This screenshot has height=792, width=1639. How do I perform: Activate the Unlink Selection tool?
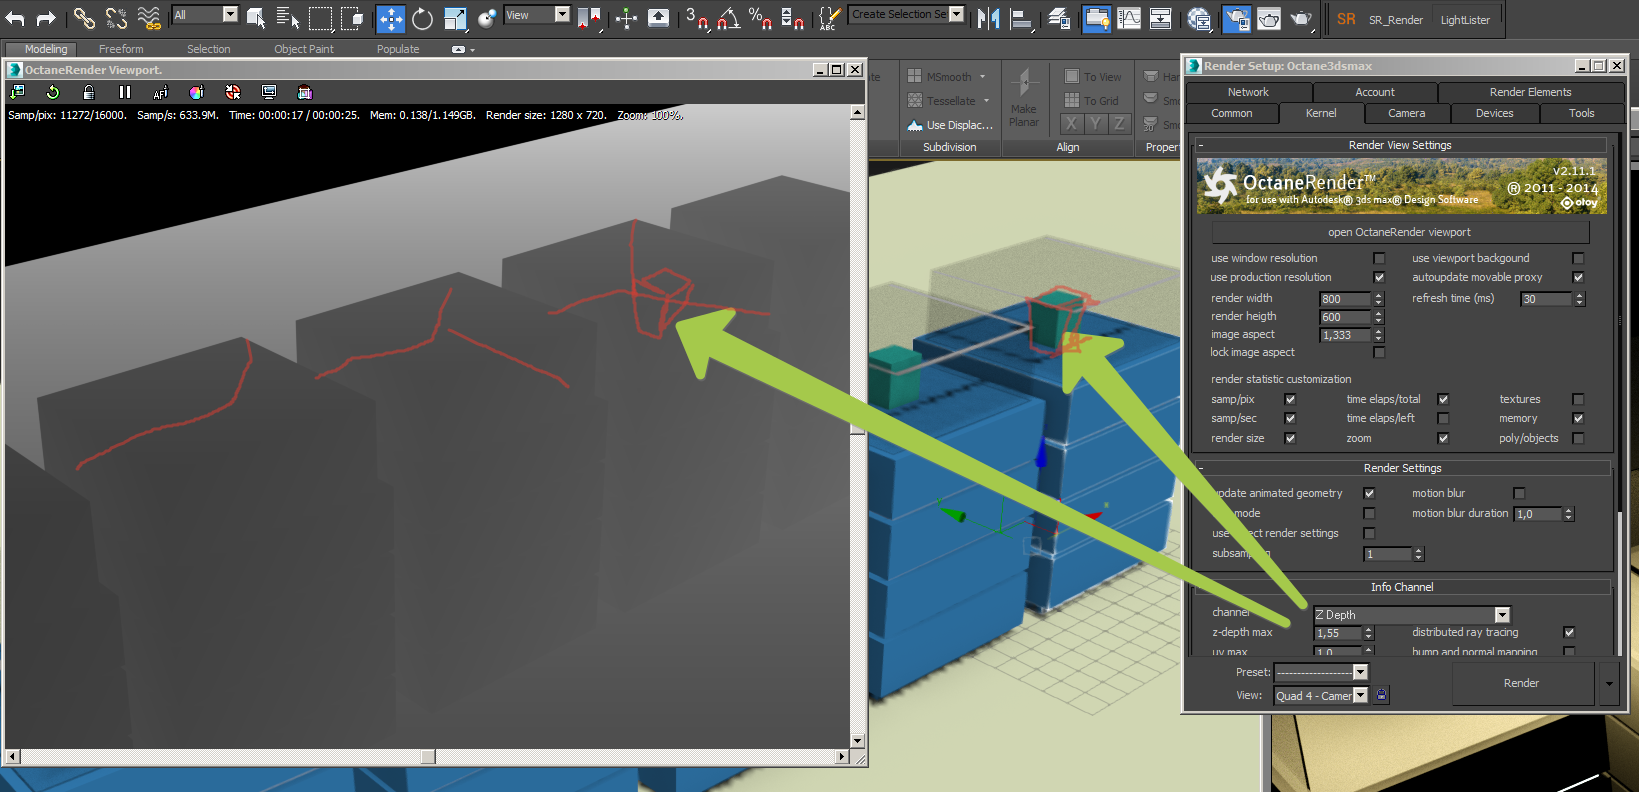116,18
